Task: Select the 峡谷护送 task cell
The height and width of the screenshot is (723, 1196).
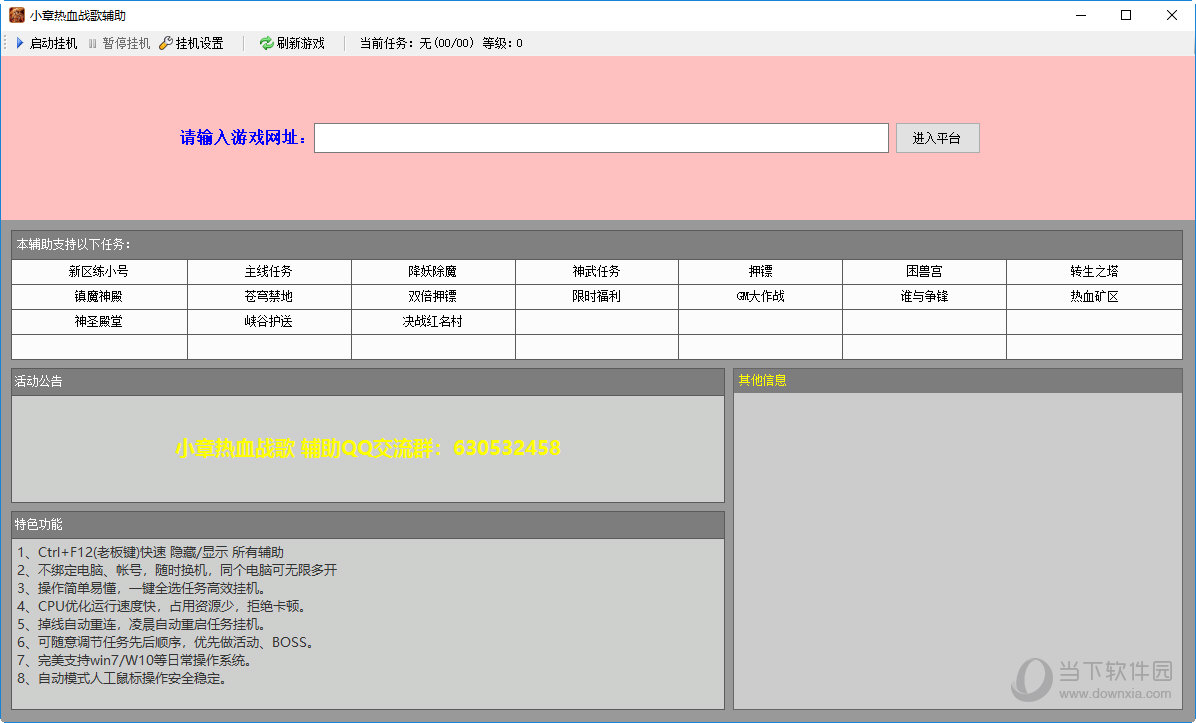Action: coord(269,322)
